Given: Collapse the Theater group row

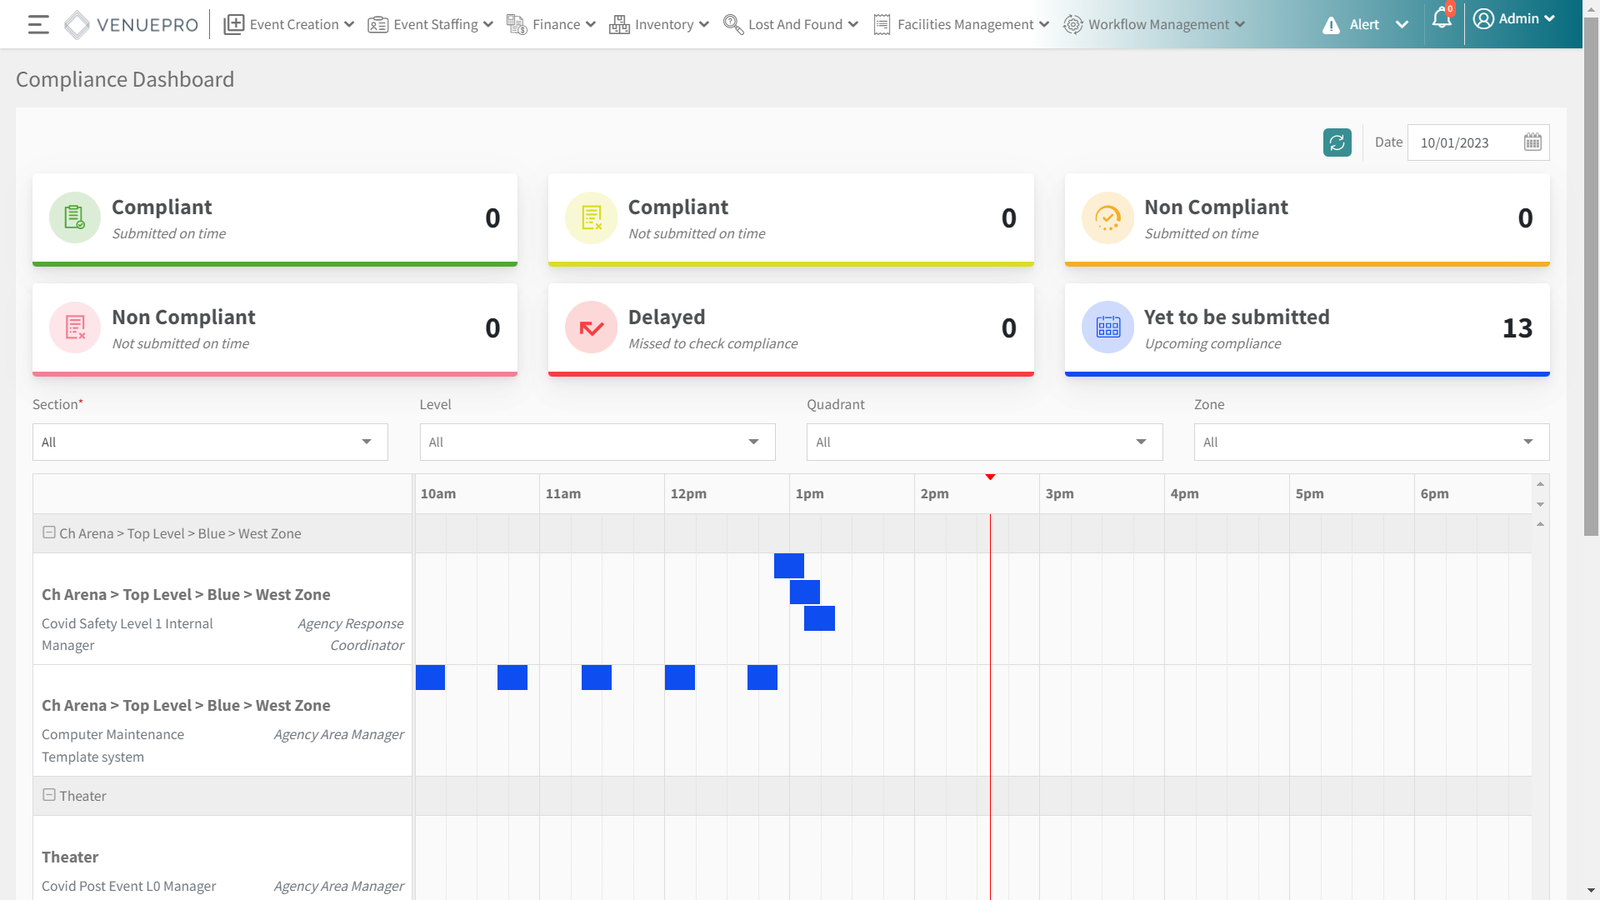Looking at the screenshot, I should pos(49,795).
